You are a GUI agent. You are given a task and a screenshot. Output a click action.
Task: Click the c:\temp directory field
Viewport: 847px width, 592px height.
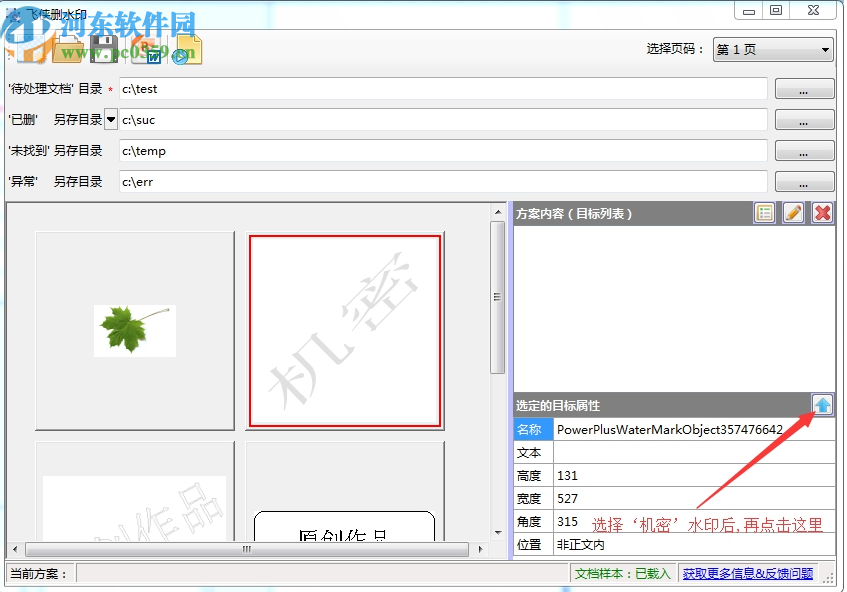coord(443,151)
